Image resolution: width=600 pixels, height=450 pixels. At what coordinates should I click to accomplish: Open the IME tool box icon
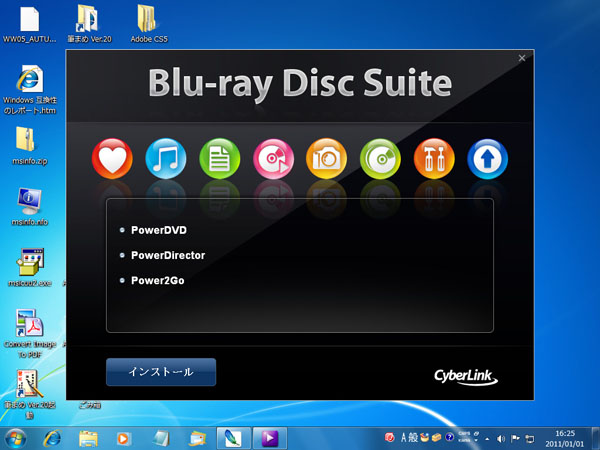click(437, 437)
